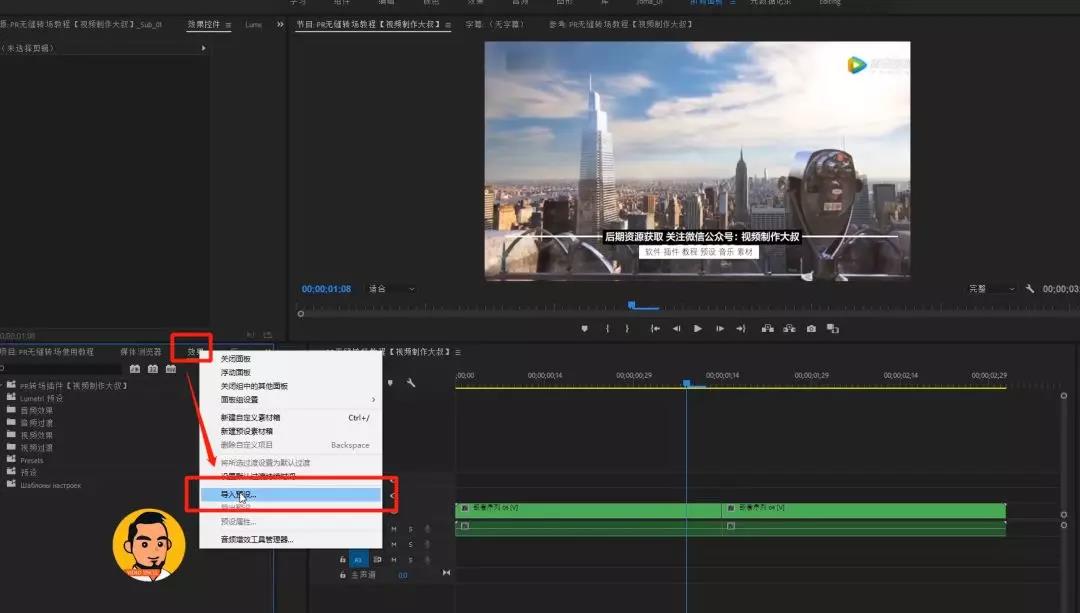Click the effects panel search field
The width and height of the screenshot is (1080, 613).
click(x=61, y=369)
